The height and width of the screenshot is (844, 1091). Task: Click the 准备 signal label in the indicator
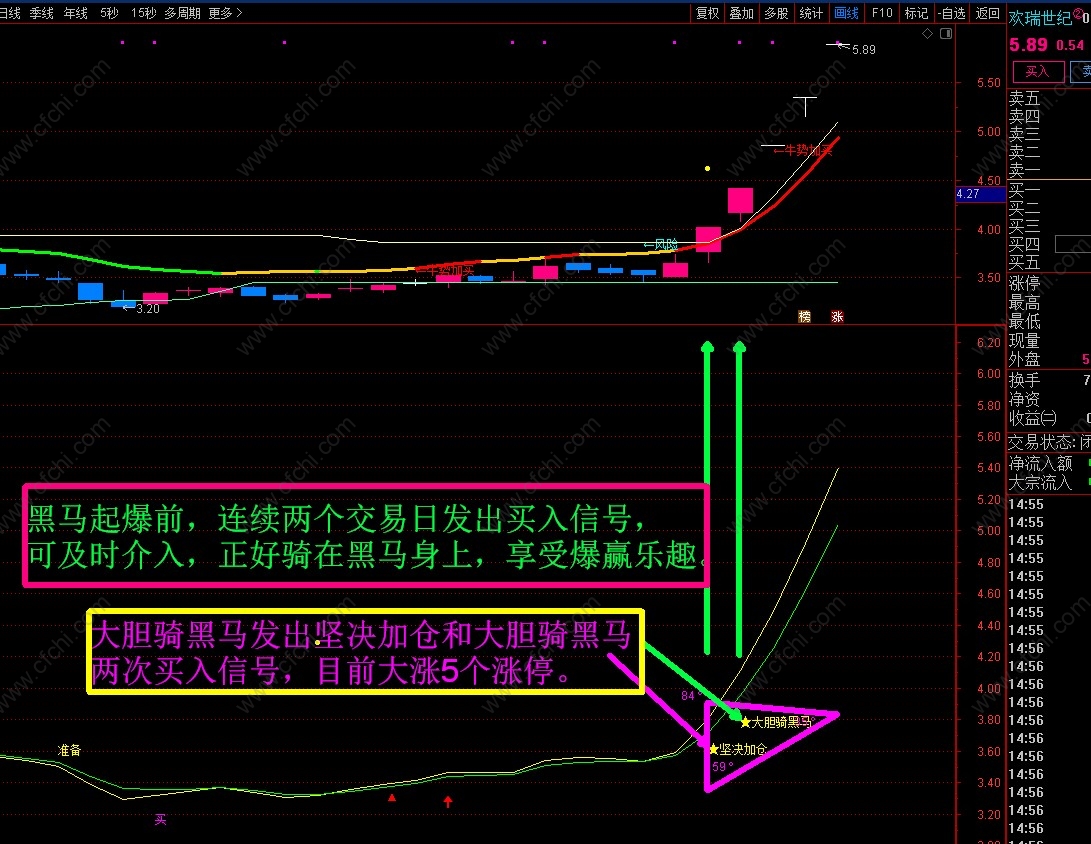69,750
